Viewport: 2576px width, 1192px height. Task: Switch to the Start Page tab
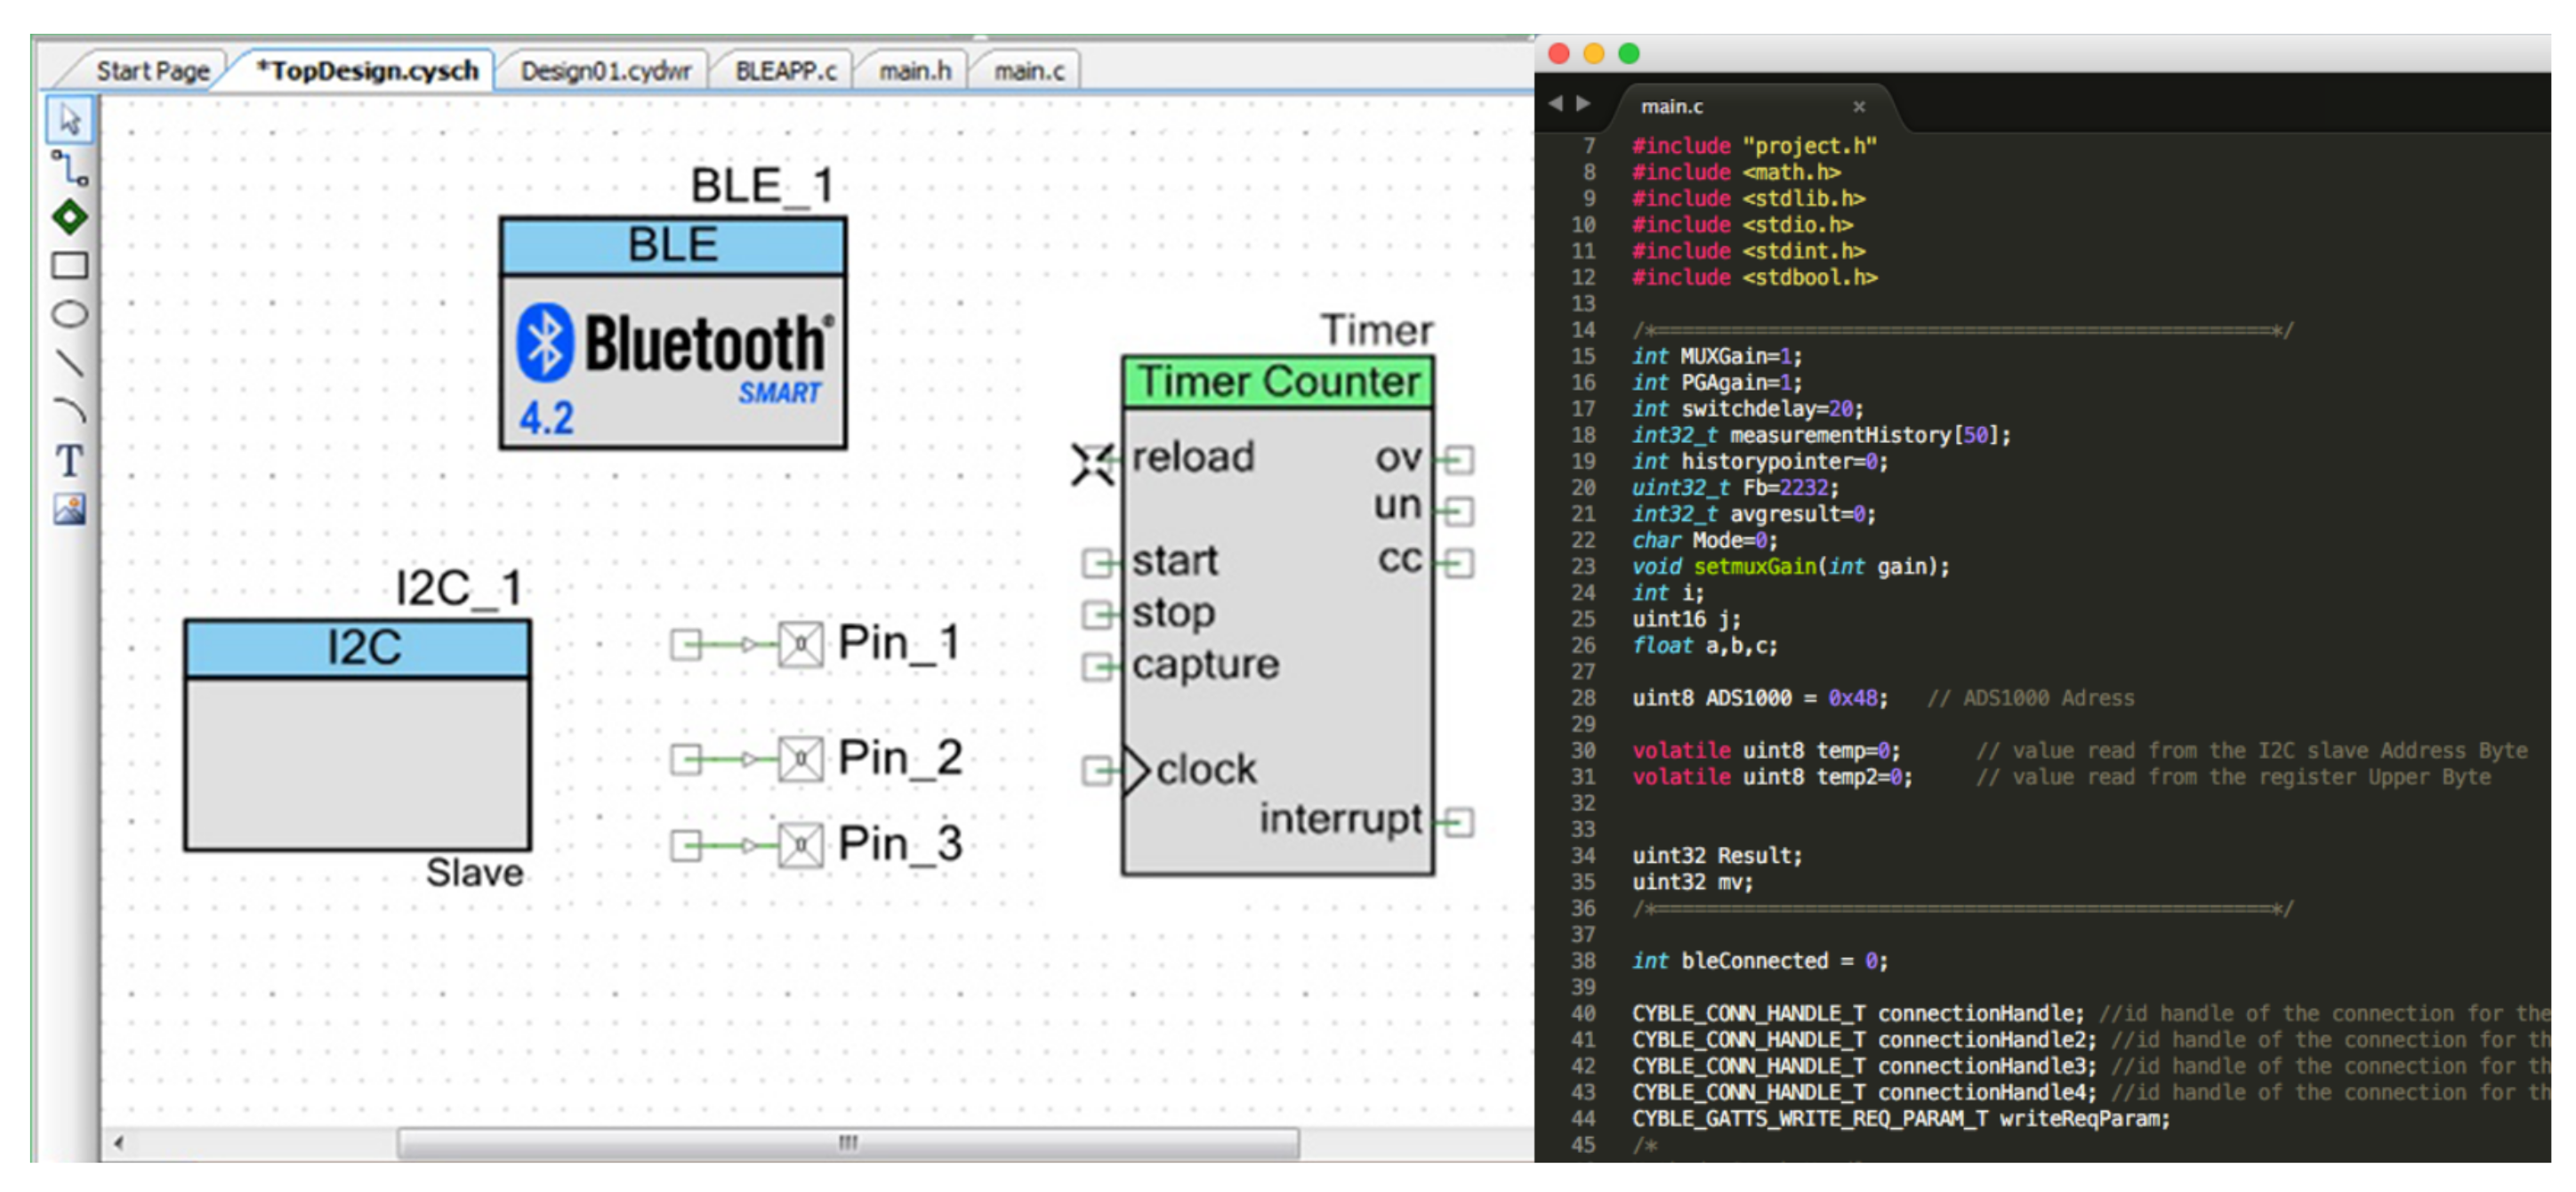coord(152,71)
